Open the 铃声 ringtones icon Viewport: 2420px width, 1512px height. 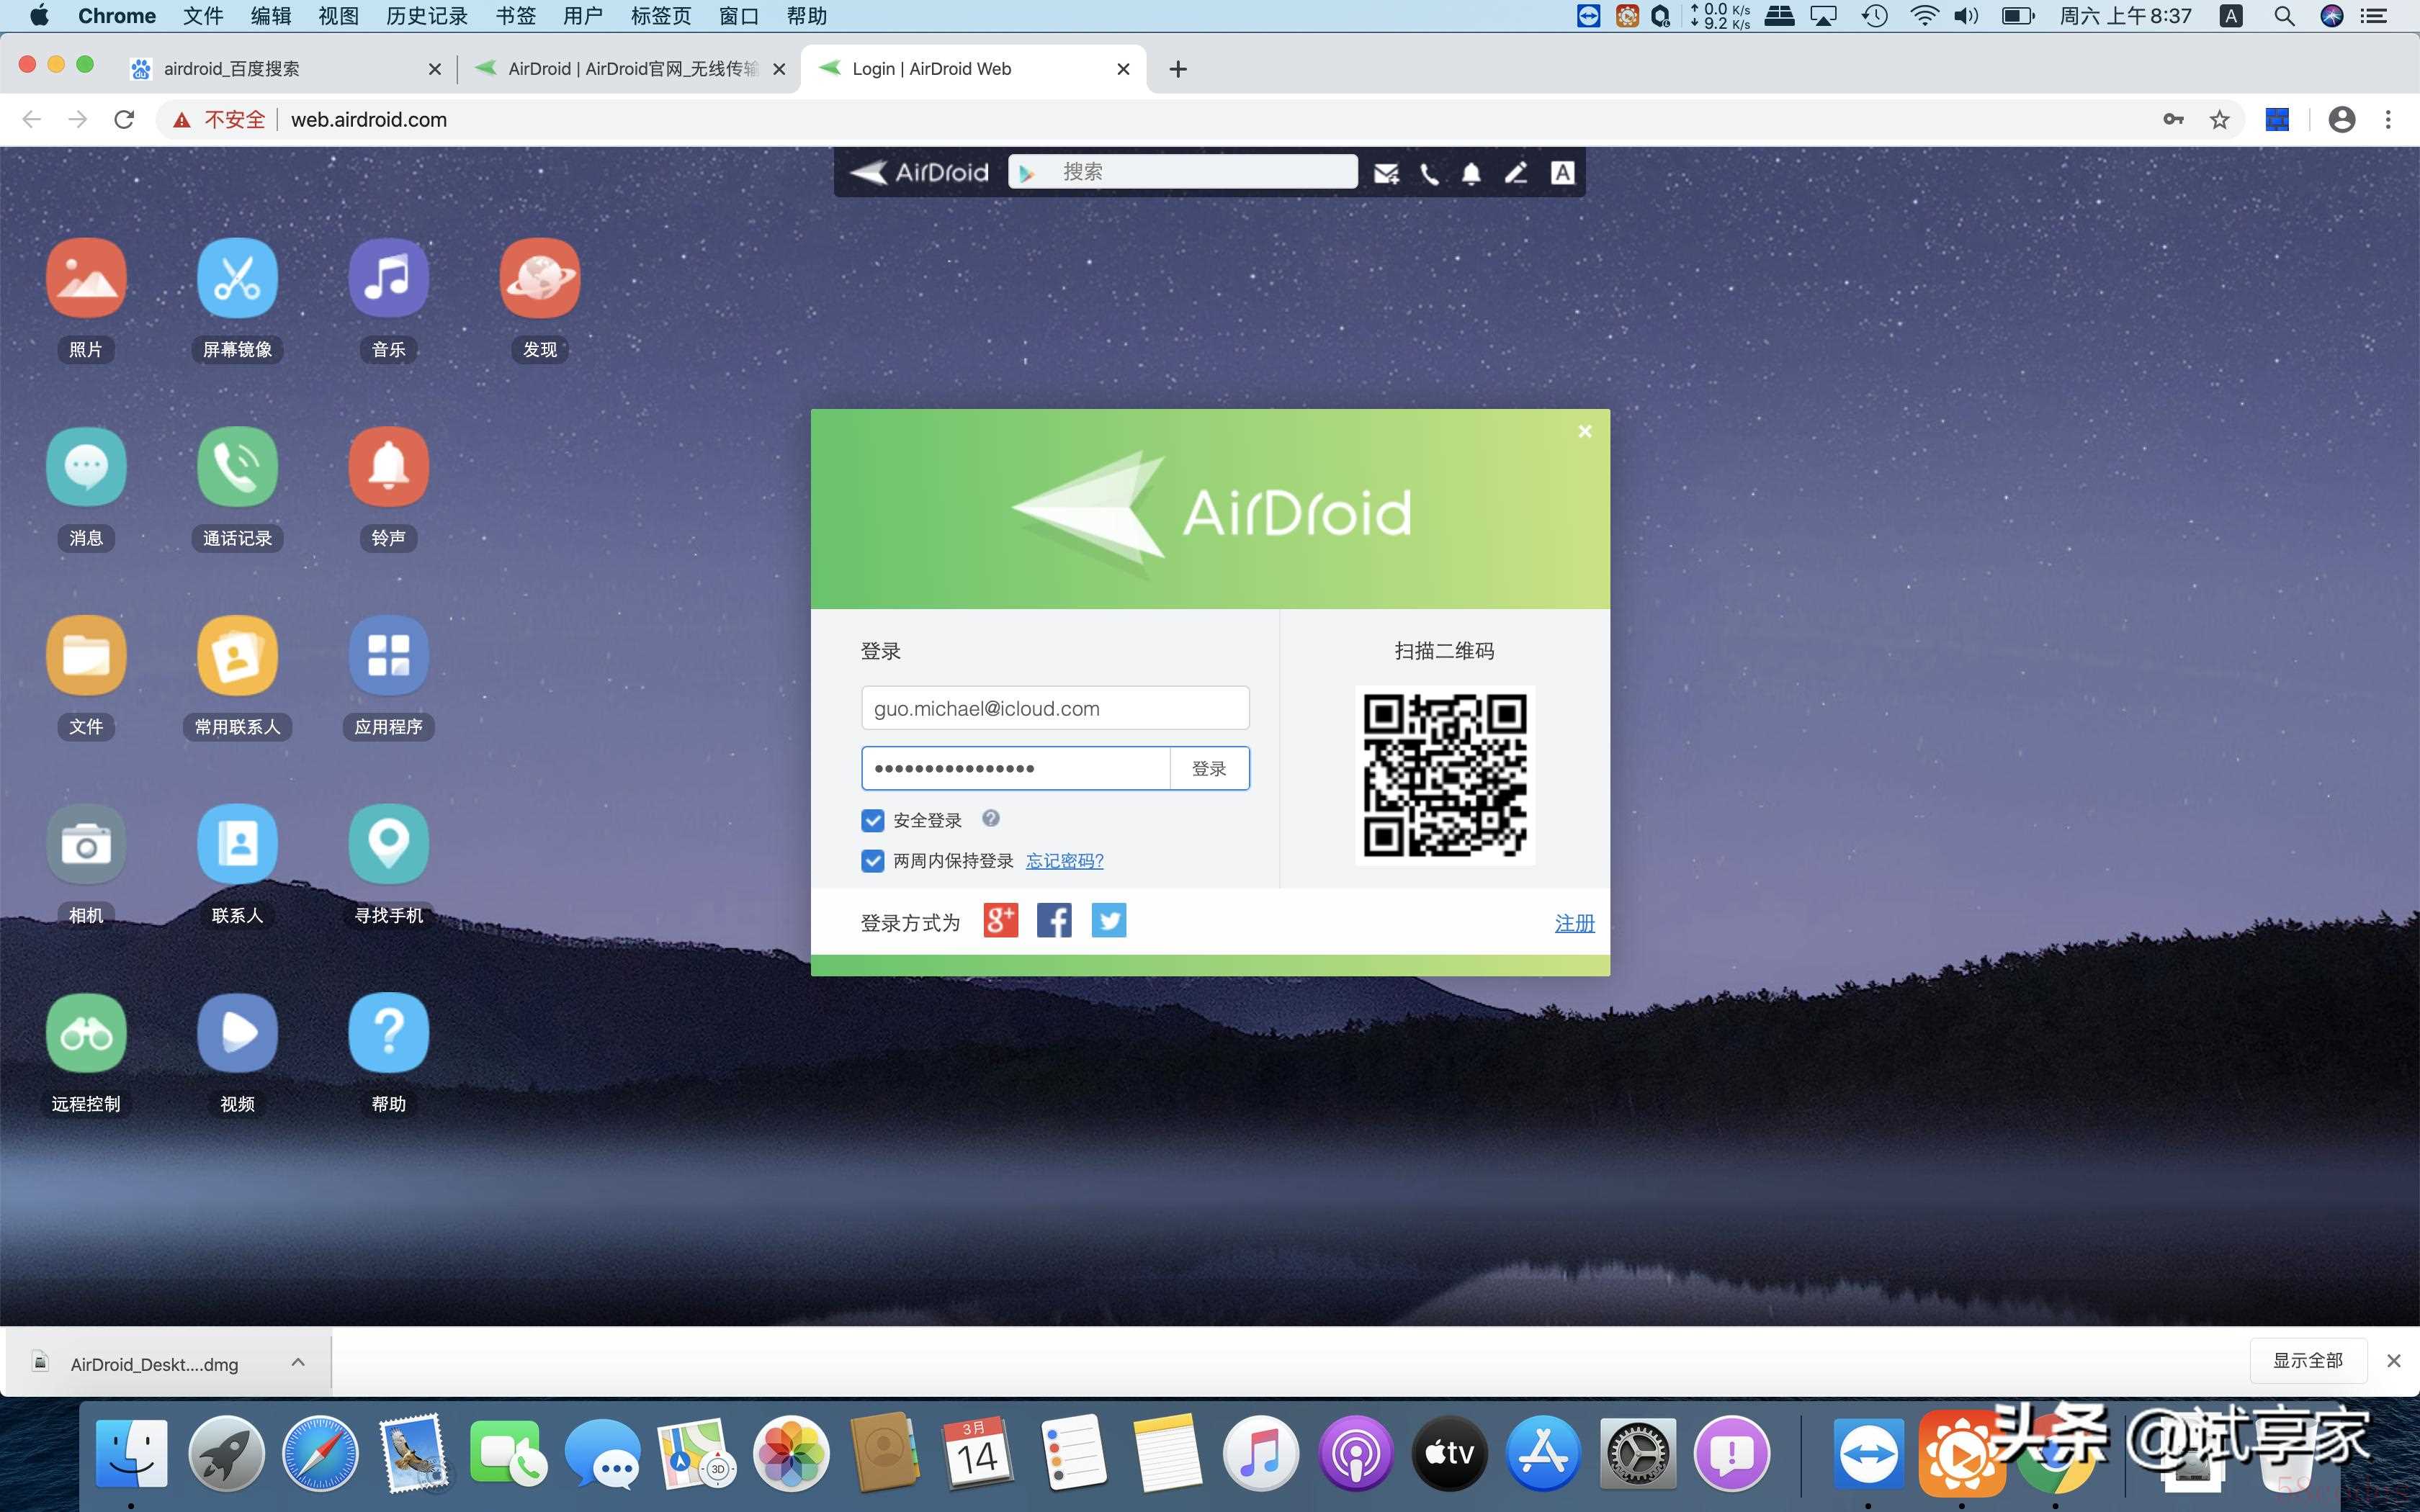click(388, 467)
